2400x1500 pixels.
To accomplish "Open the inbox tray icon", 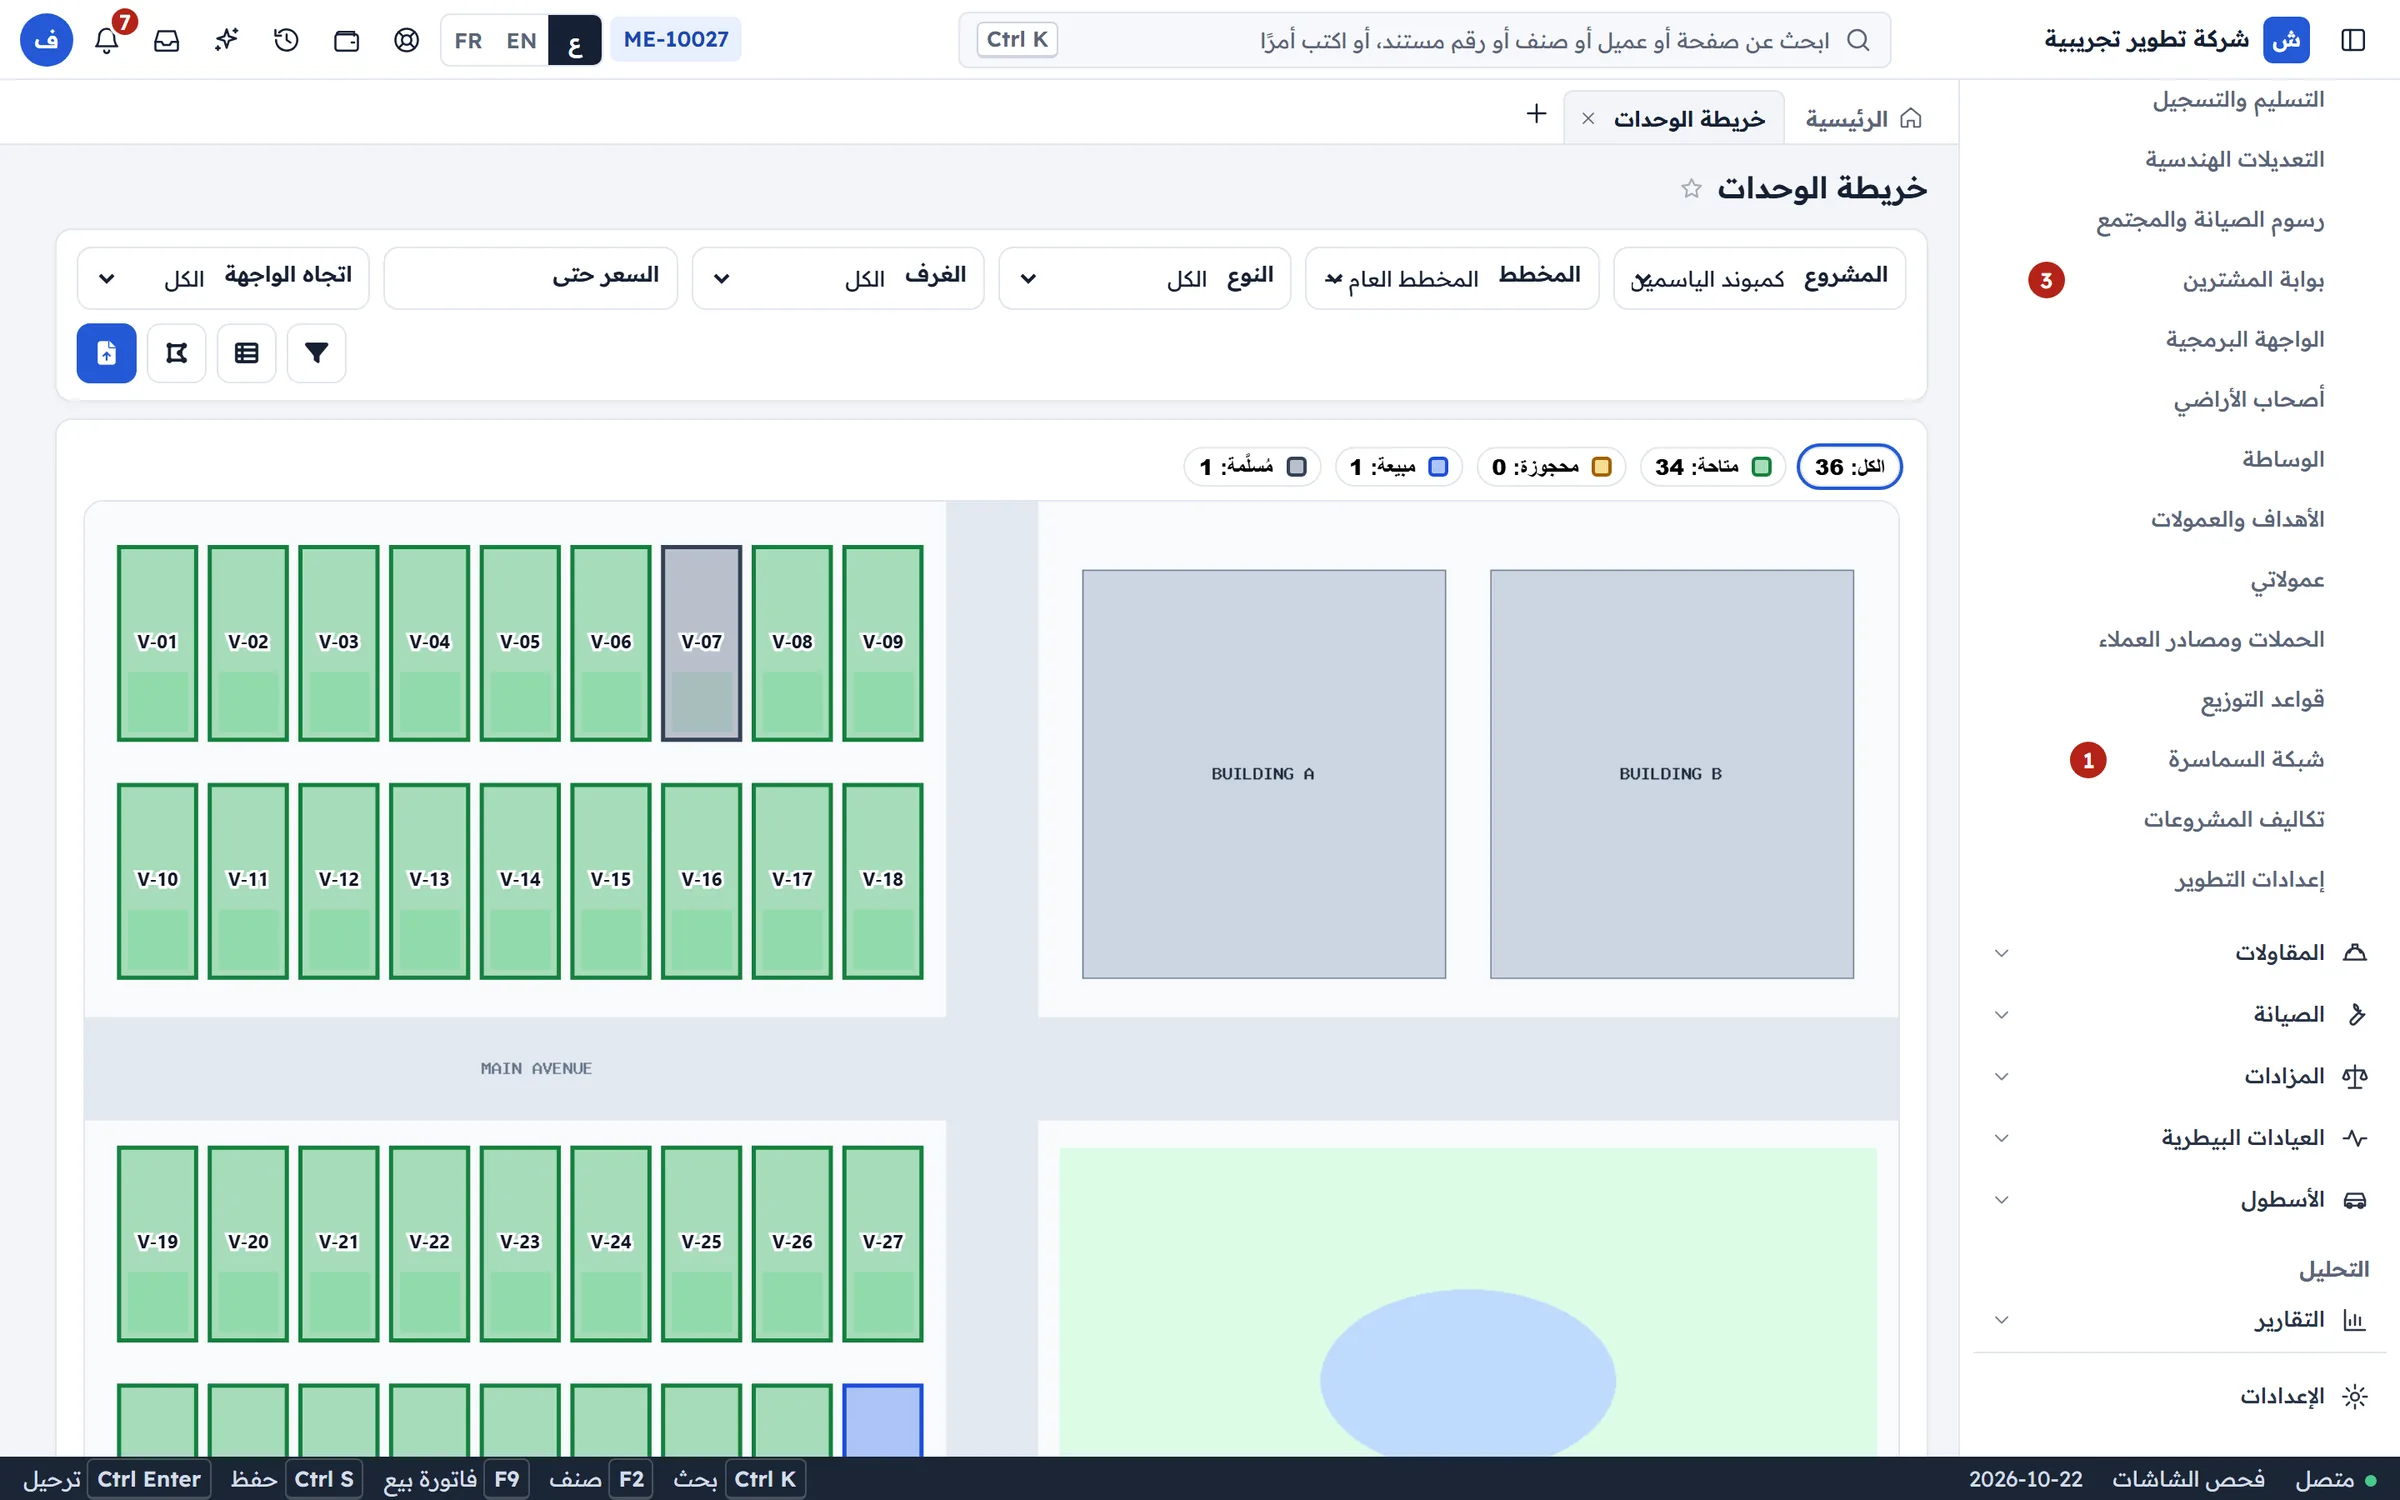I will click(167, 40).
